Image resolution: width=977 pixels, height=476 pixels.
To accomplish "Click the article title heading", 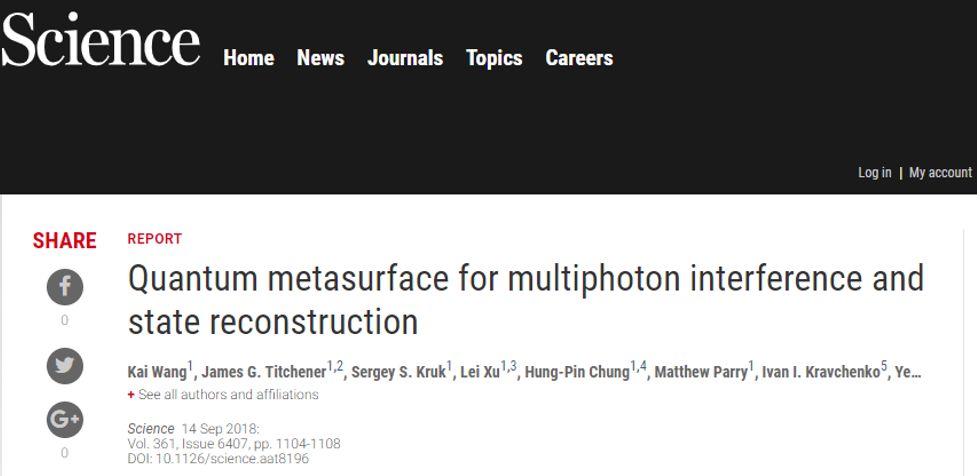I will (x=525, y=299).
